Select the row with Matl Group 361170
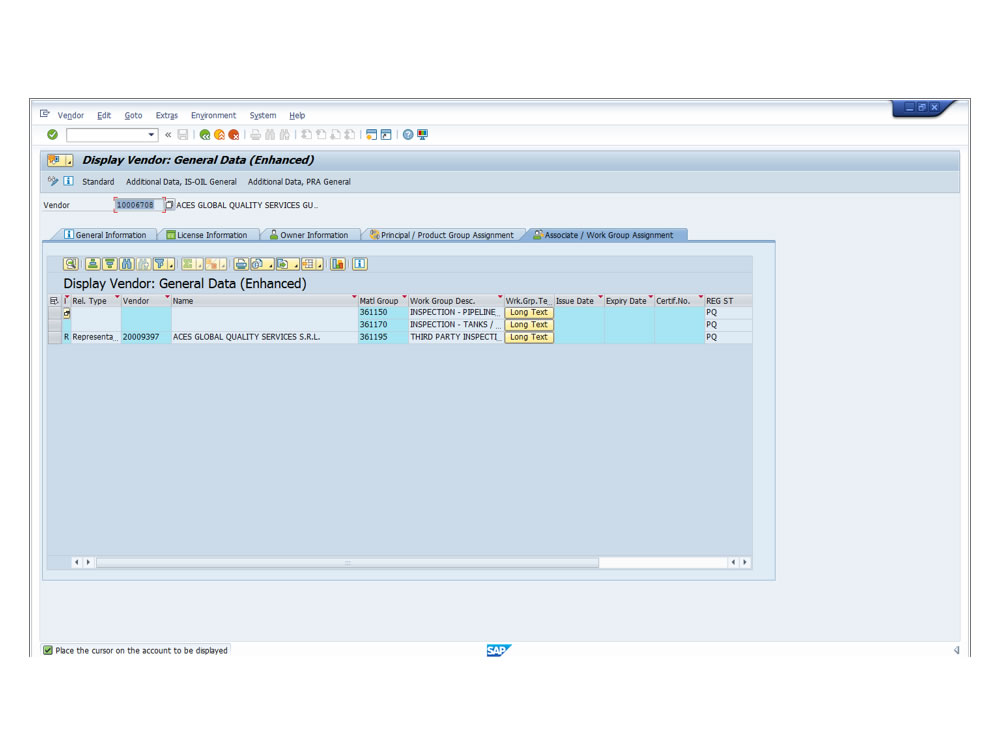 54,325
